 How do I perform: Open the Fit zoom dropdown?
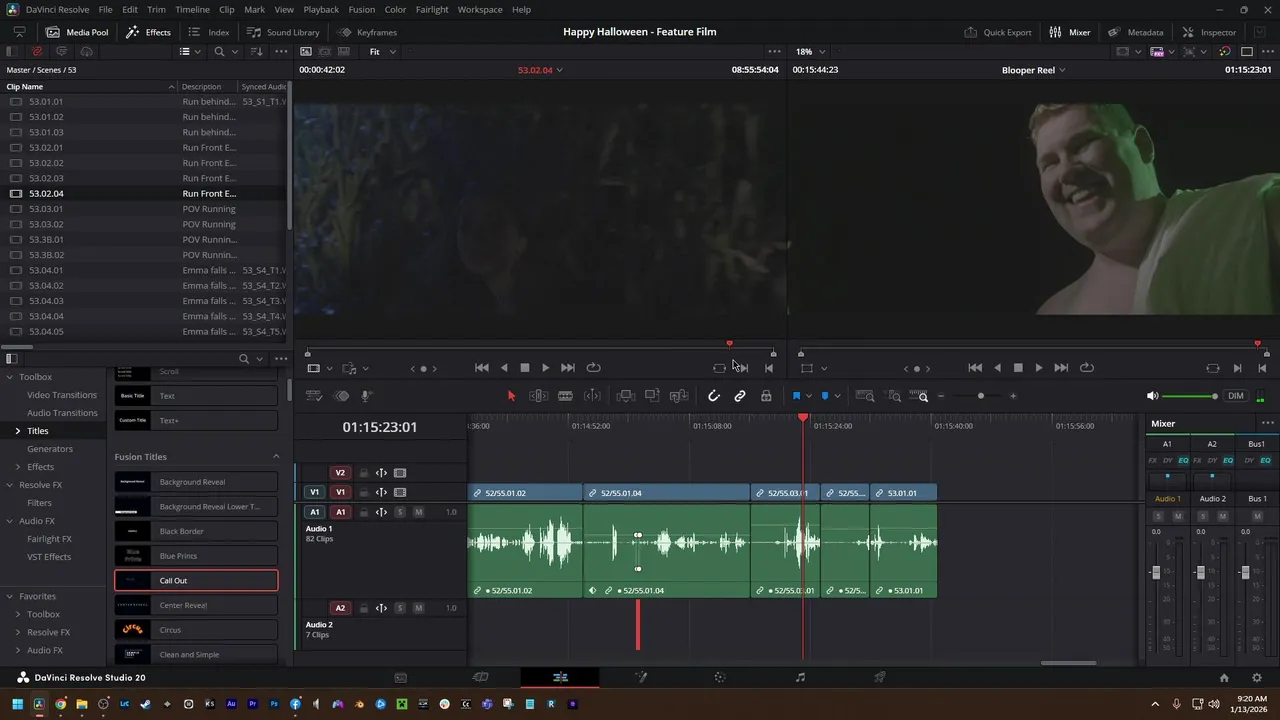(x=383, y=51)
